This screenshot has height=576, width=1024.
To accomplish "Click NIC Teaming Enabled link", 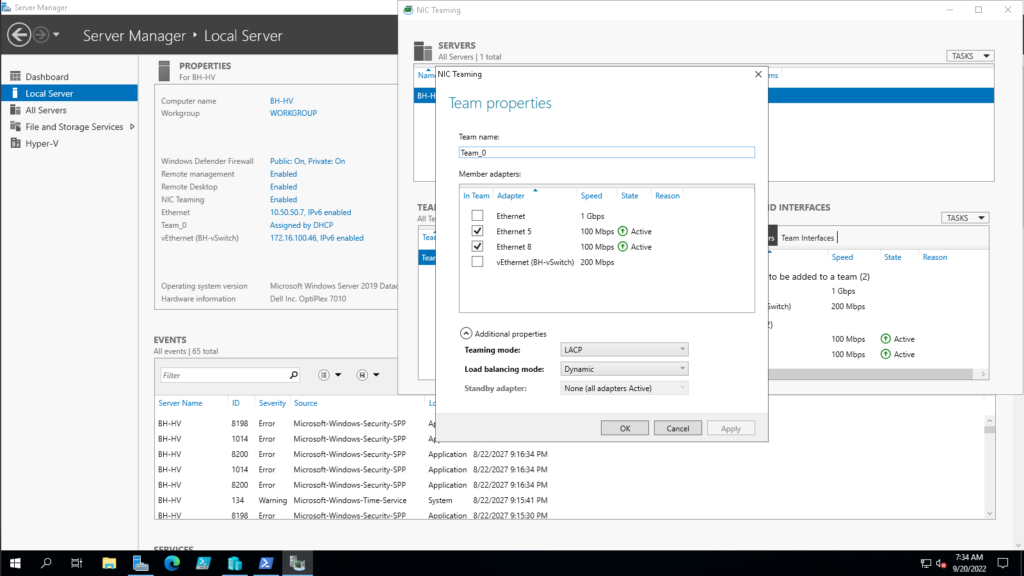I will click(283, 200).
